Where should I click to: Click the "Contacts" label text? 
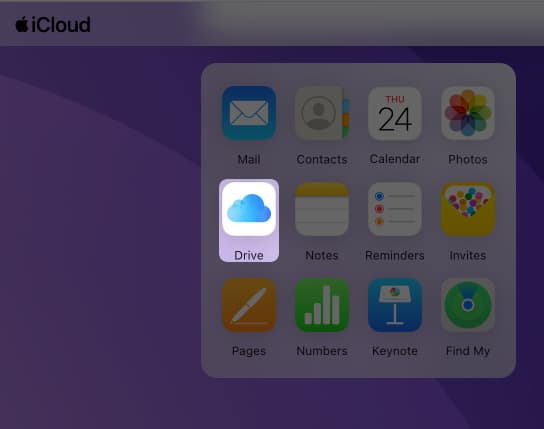pos(322,160)
